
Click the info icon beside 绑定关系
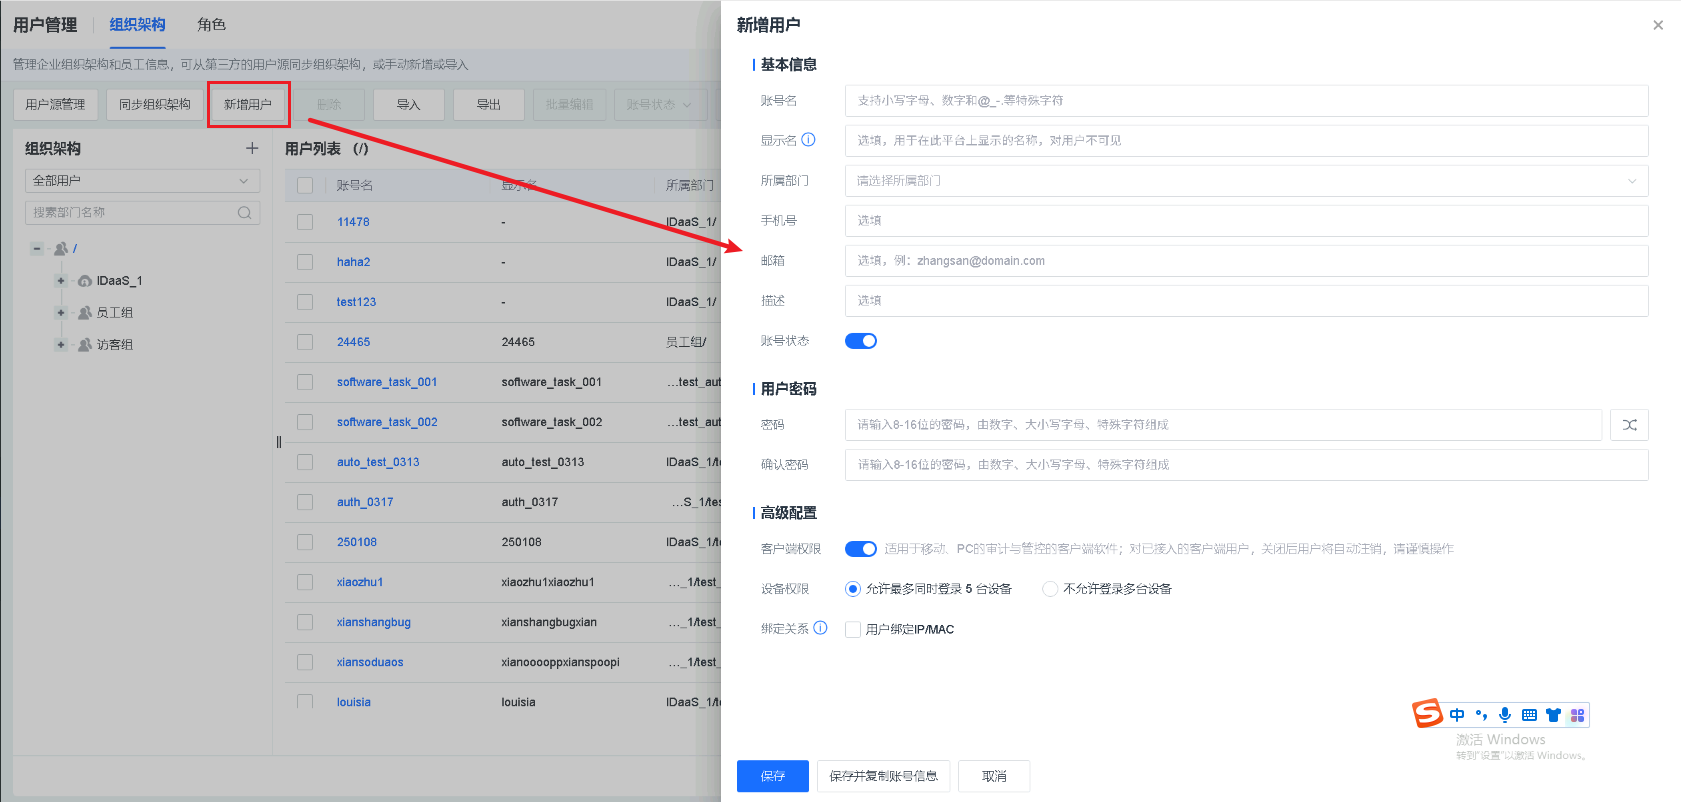[820, 628]
